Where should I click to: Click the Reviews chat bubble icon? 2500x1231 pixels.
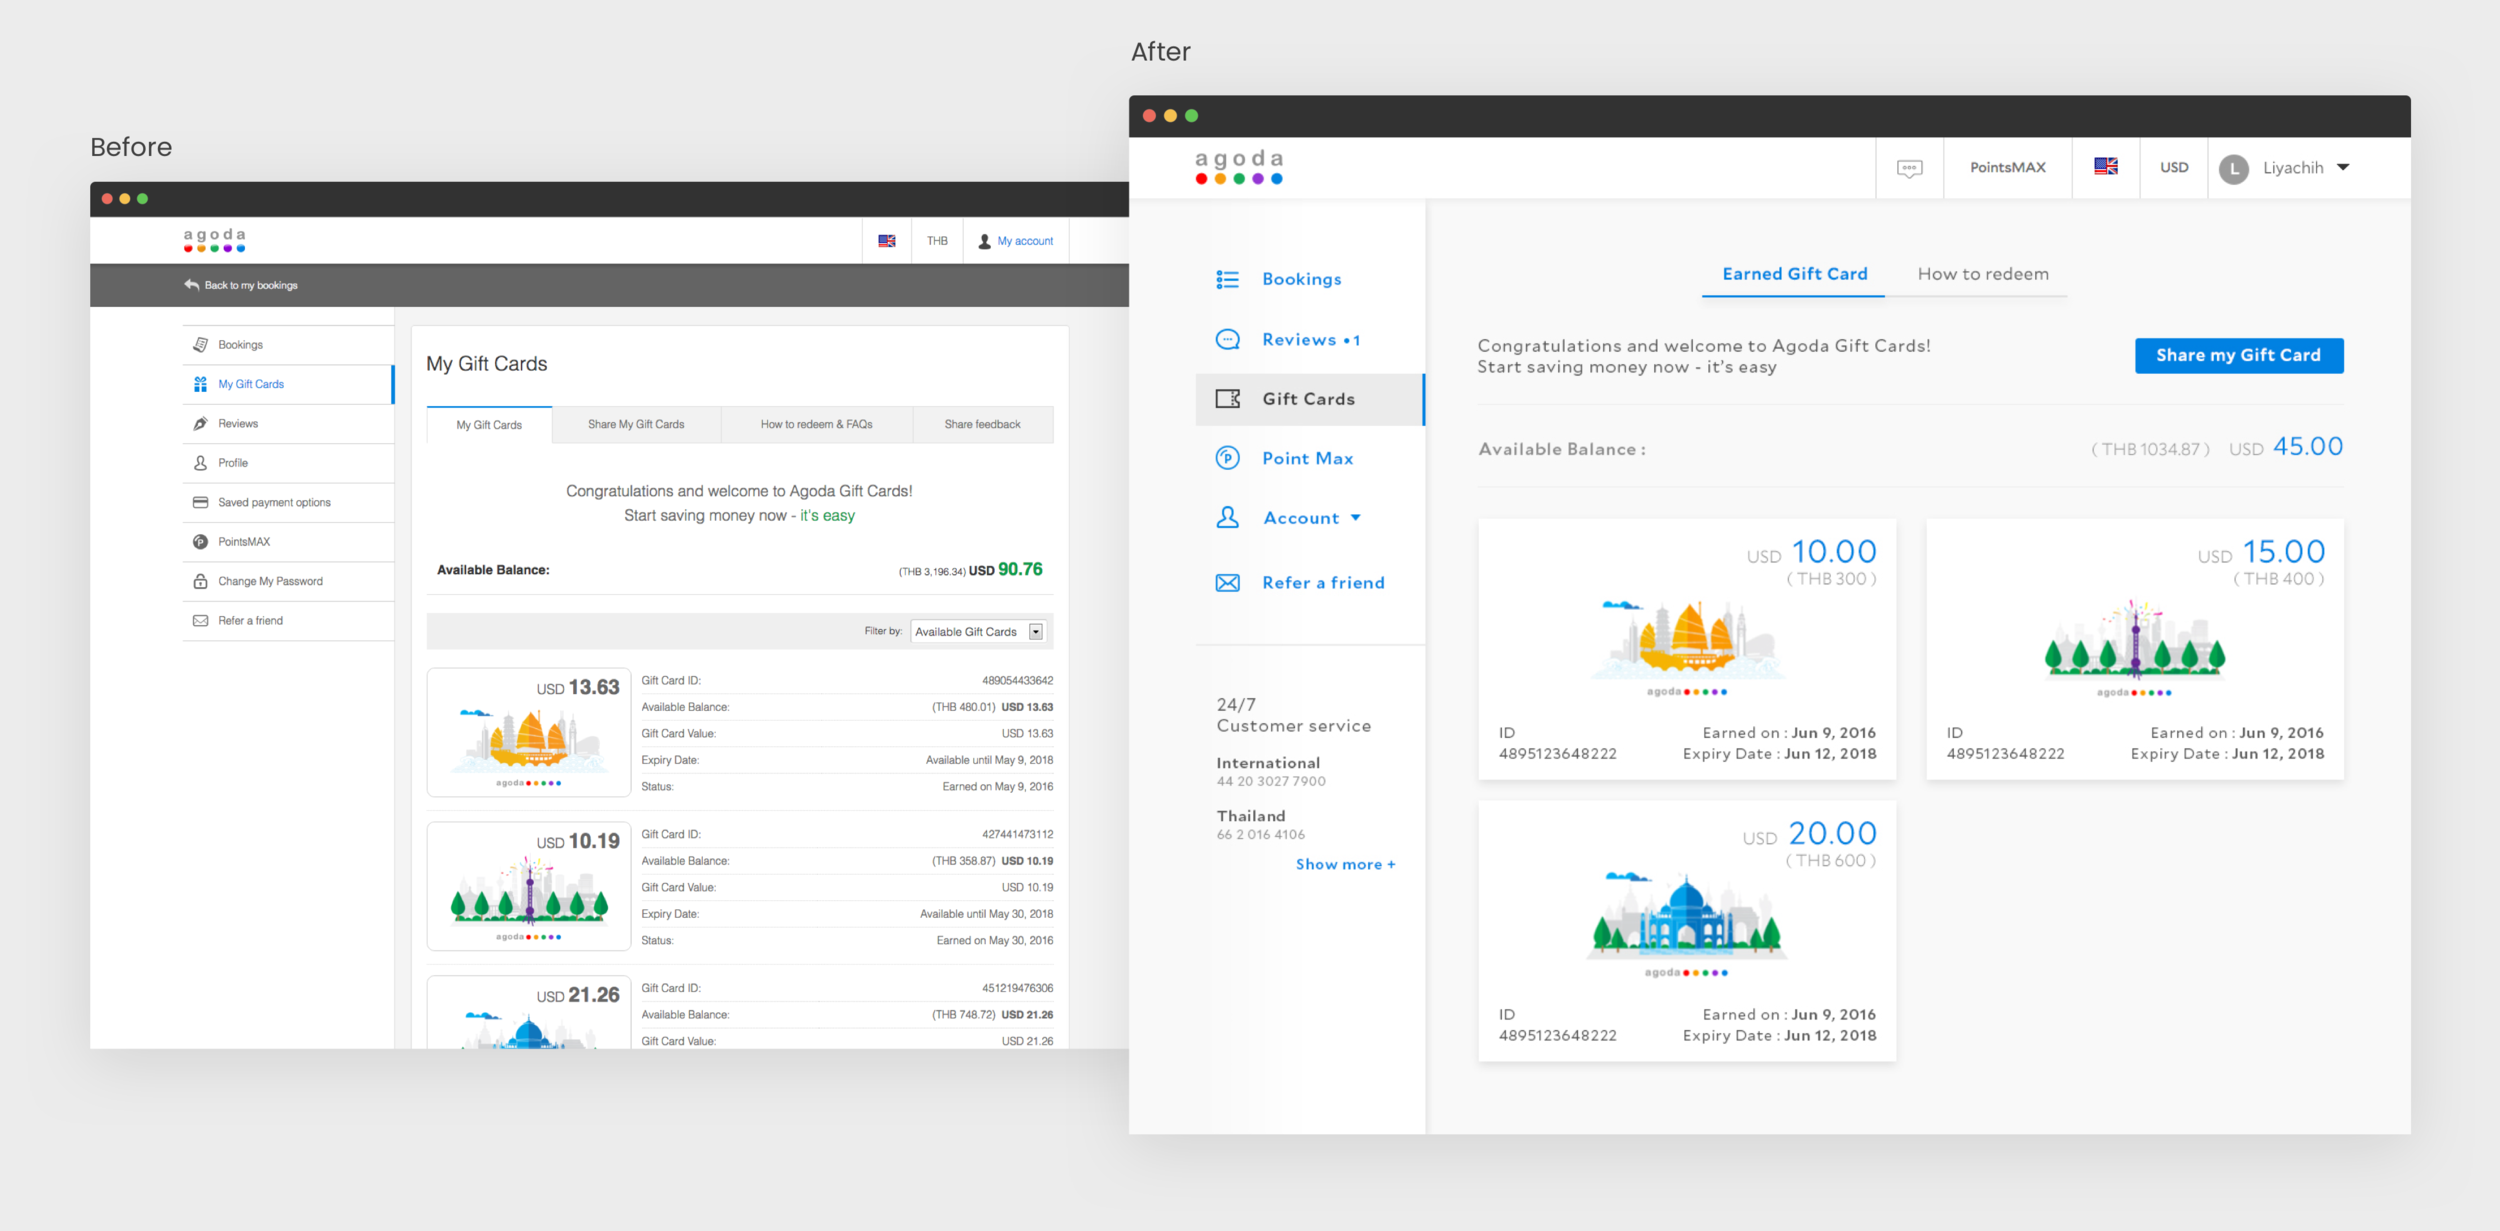[1227, 340]
